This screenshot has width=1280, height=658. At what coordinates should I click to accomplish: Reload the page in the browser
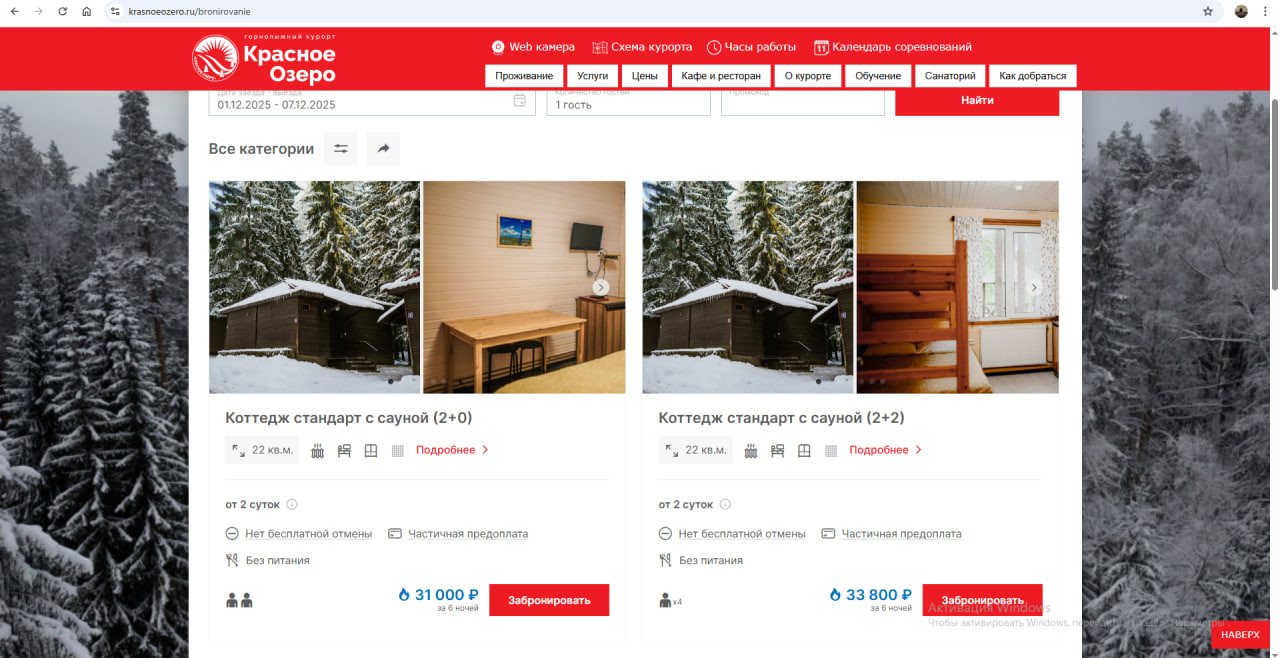pos(62,12)
